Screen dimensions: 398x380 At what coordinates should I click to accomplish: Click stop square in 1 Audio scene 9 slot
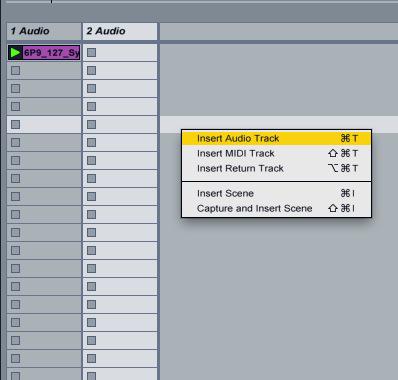pyautogui.click(x=15, y=196)
